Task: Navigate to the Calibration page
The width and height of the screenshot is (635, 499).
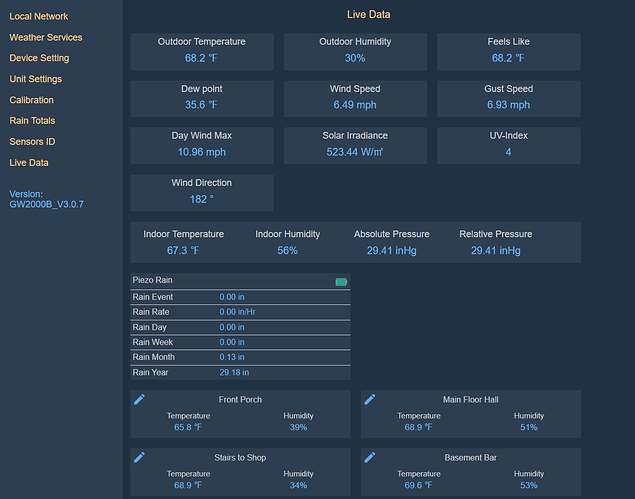Action: (32, 100)
